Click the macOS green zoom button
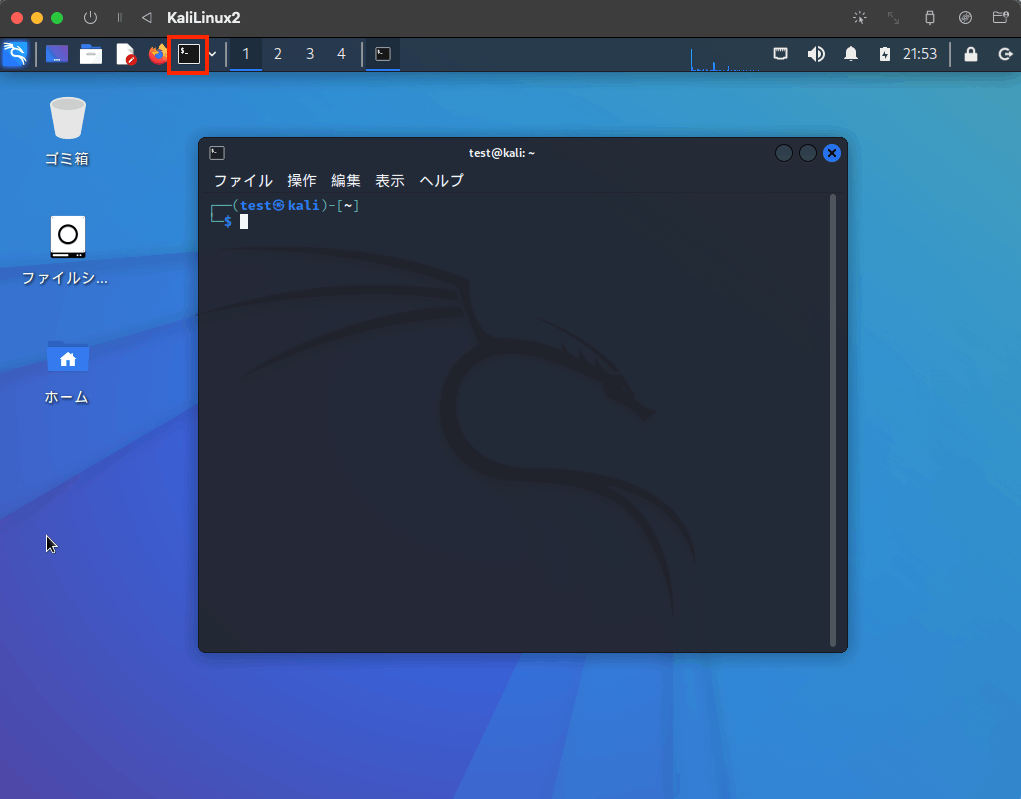Viewport: 1021px width, 799px height. pos(57,18)
